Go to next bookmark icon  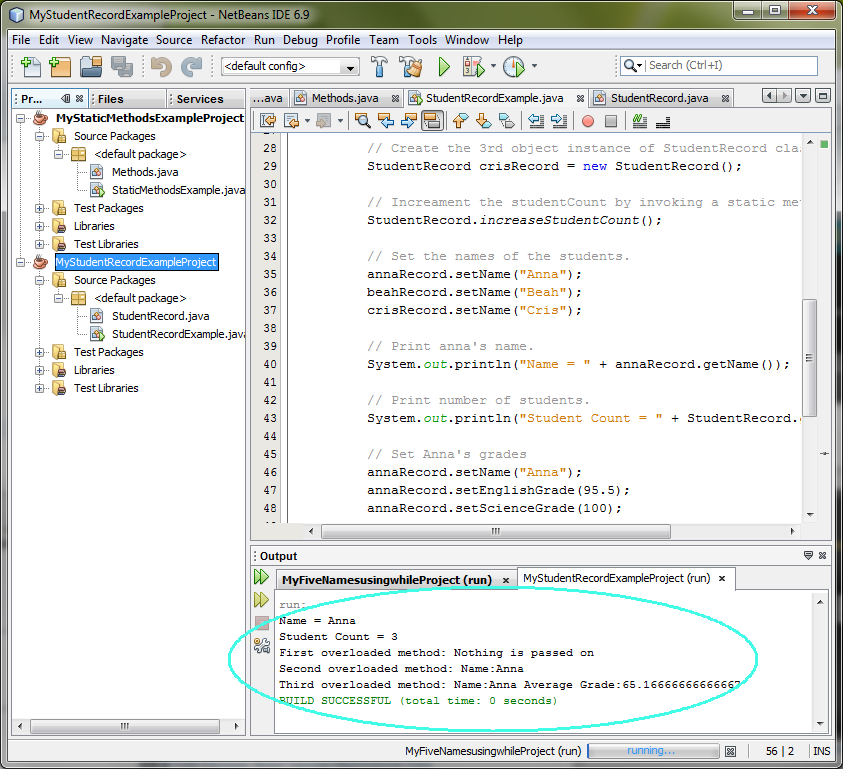(483, 121)
